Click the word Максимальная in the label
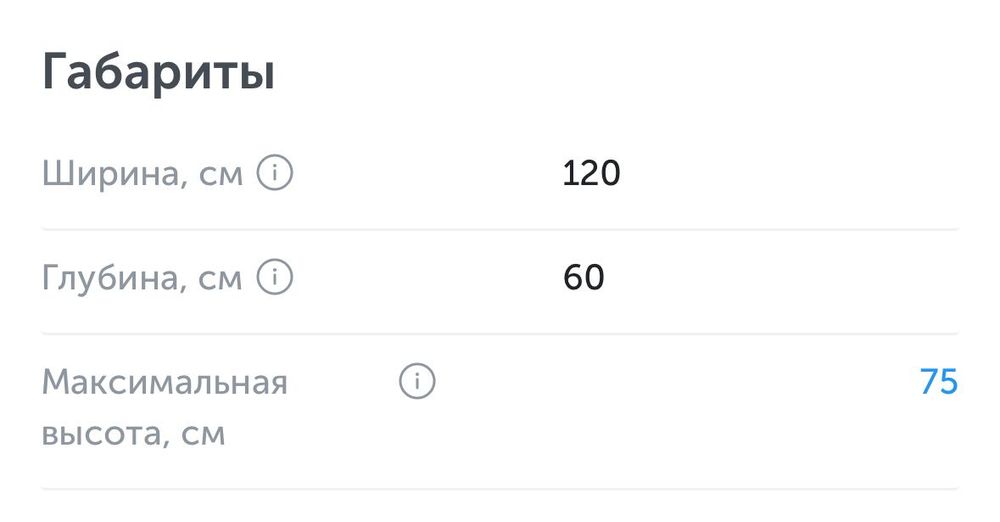This screenshot has height=522, width=1000. [164, 382]
